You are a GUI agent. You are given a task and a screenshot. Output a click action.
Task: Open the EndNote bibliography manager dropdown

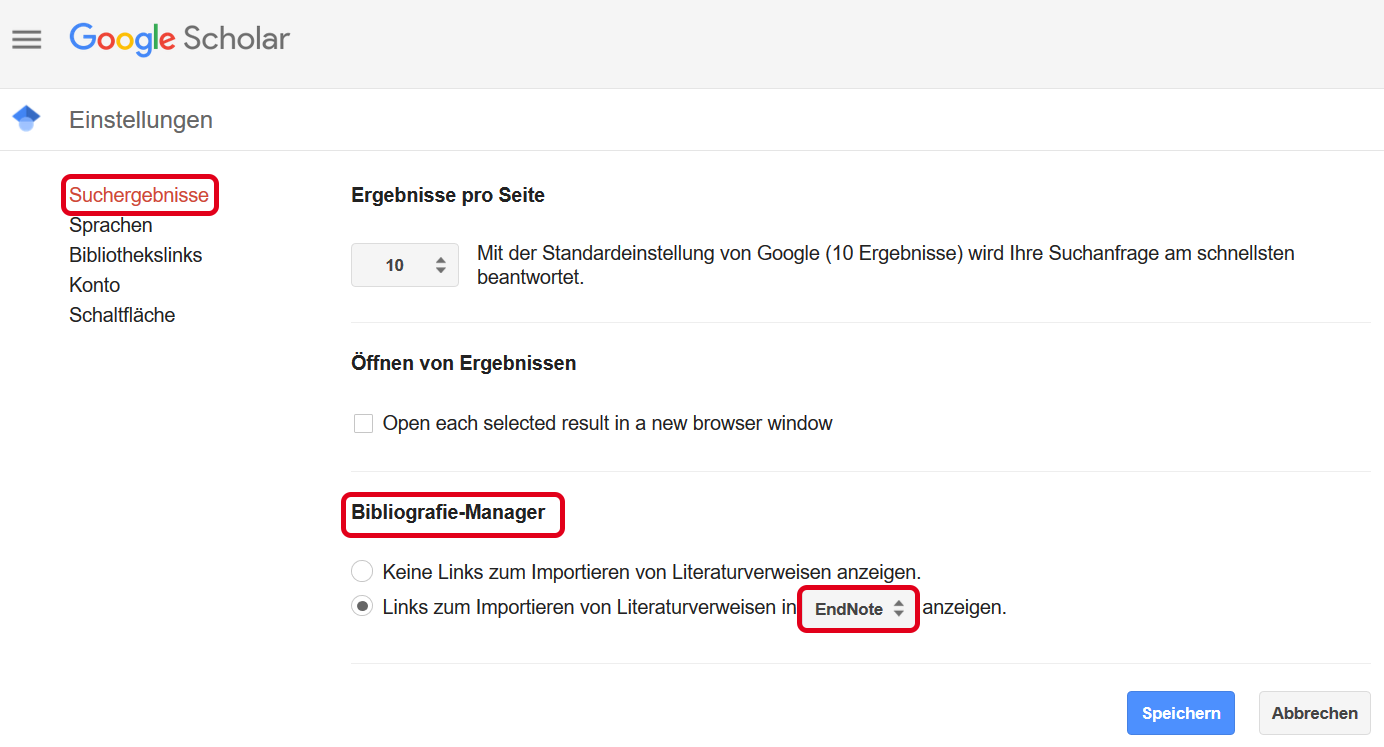pyautogui.click(x=858, y=608)
